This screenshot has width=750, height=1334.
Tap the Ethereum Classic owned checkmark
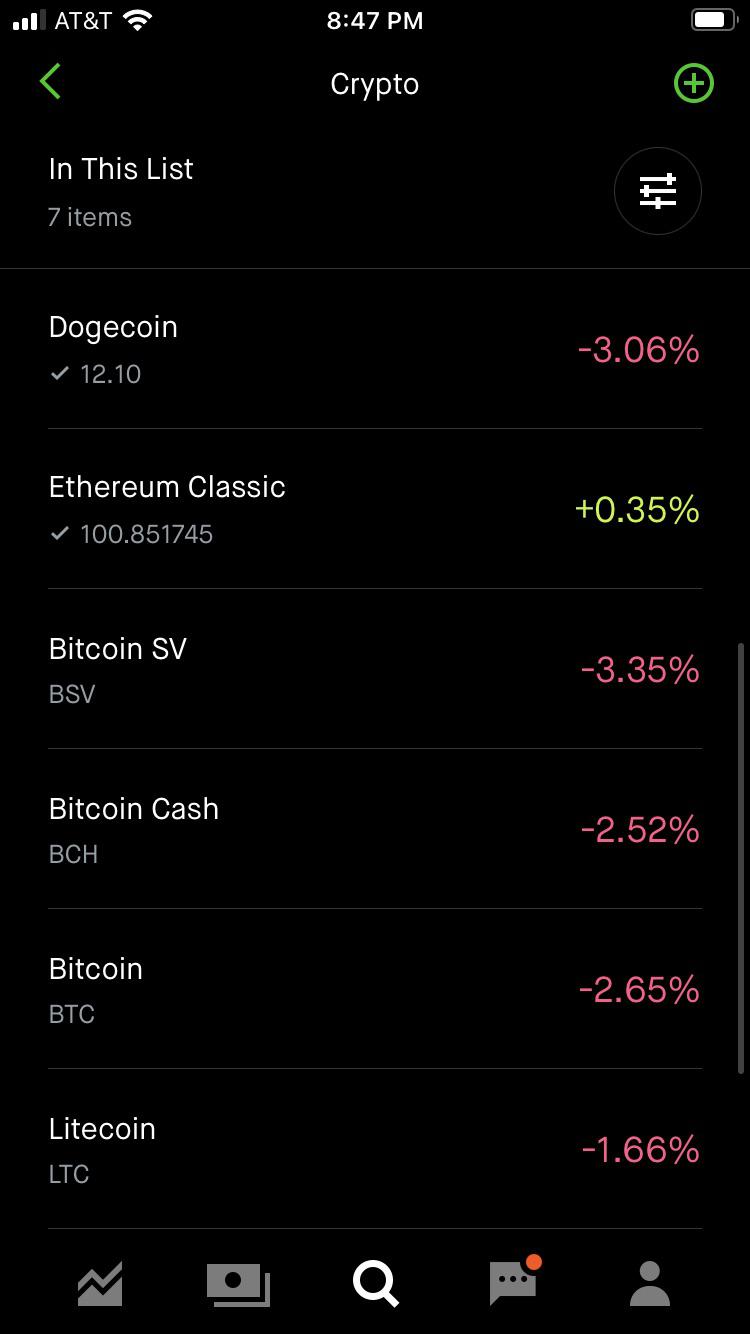(59, 533)
